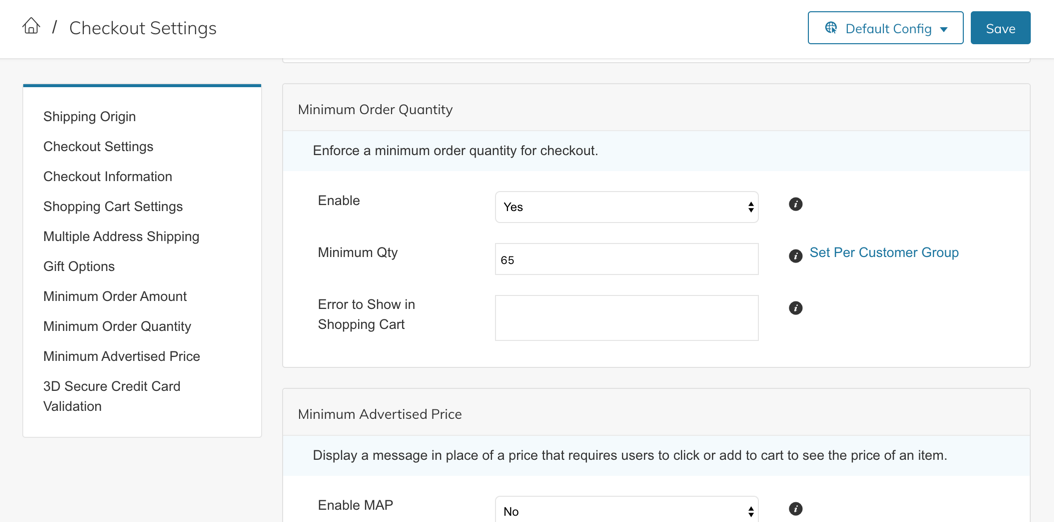Click the home icon in breadcrumb
The image size is (1054, 522).
[31, 26]
